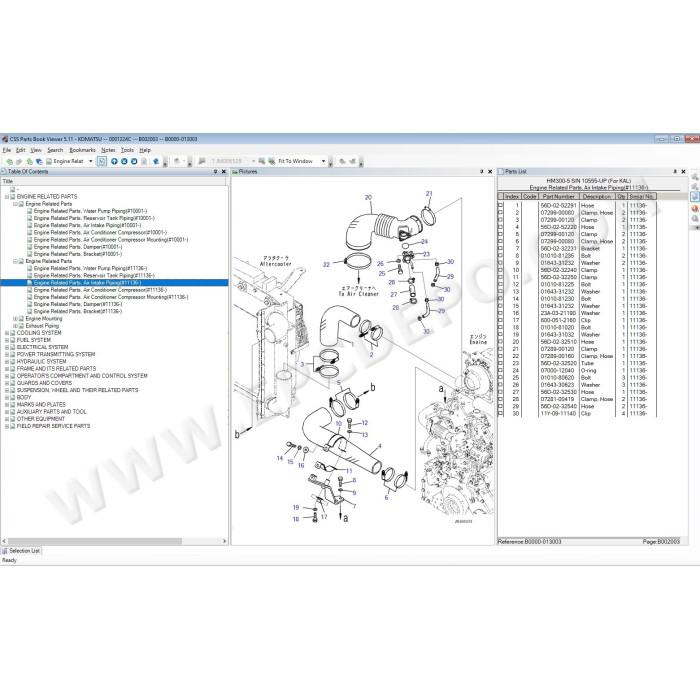Screen dimensions: 700x700
Task: Click the Serial No. column header
Action: (x=642, y=196)
